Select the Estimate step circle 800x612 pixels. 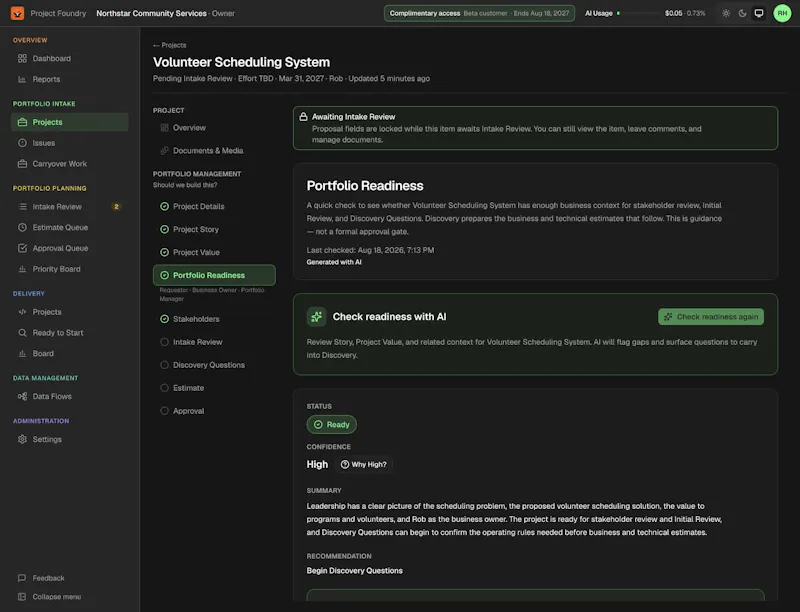pyautogui.click(x=164, y=388)
